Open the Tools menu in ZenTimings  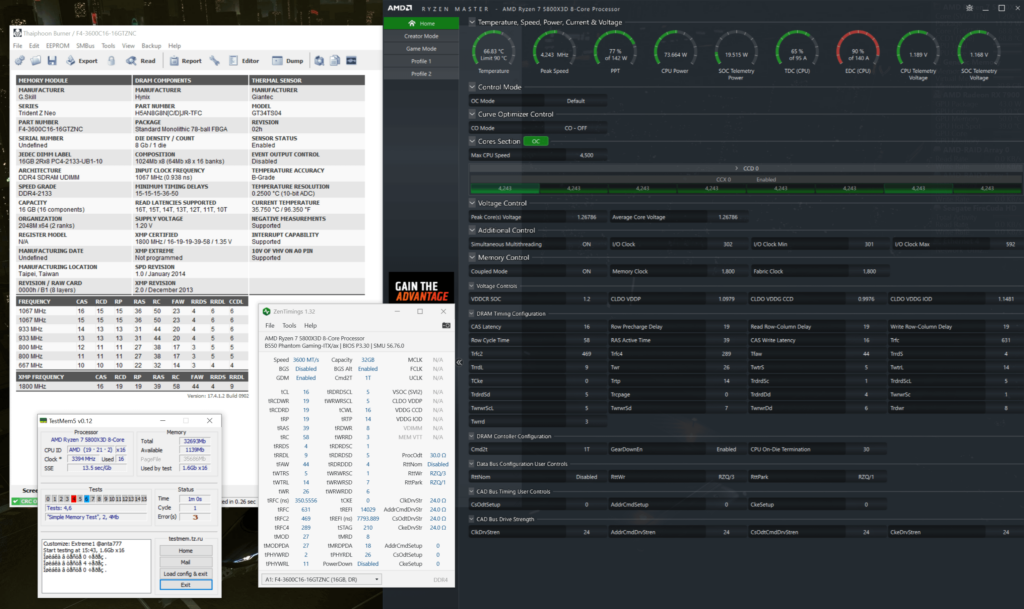click(289, 325)
